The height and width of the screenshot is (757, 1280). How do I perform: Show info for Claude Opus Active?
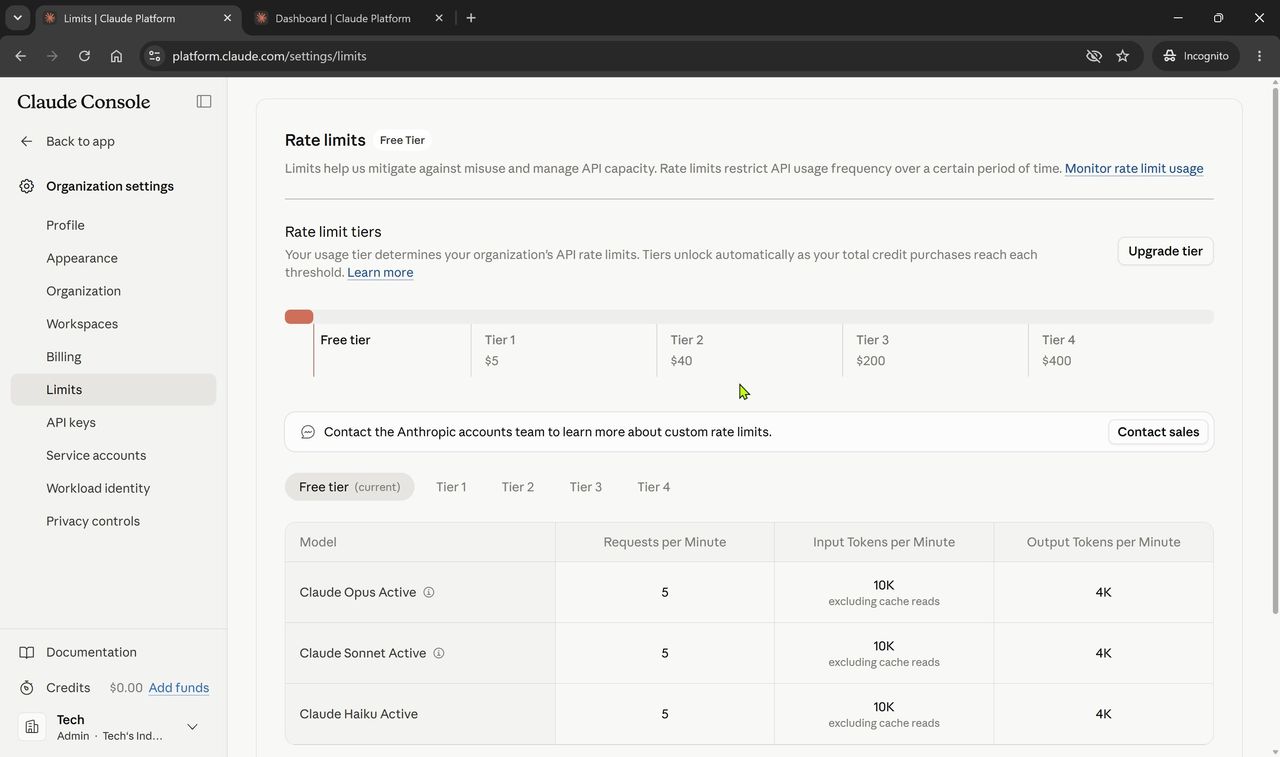point(429,592)
